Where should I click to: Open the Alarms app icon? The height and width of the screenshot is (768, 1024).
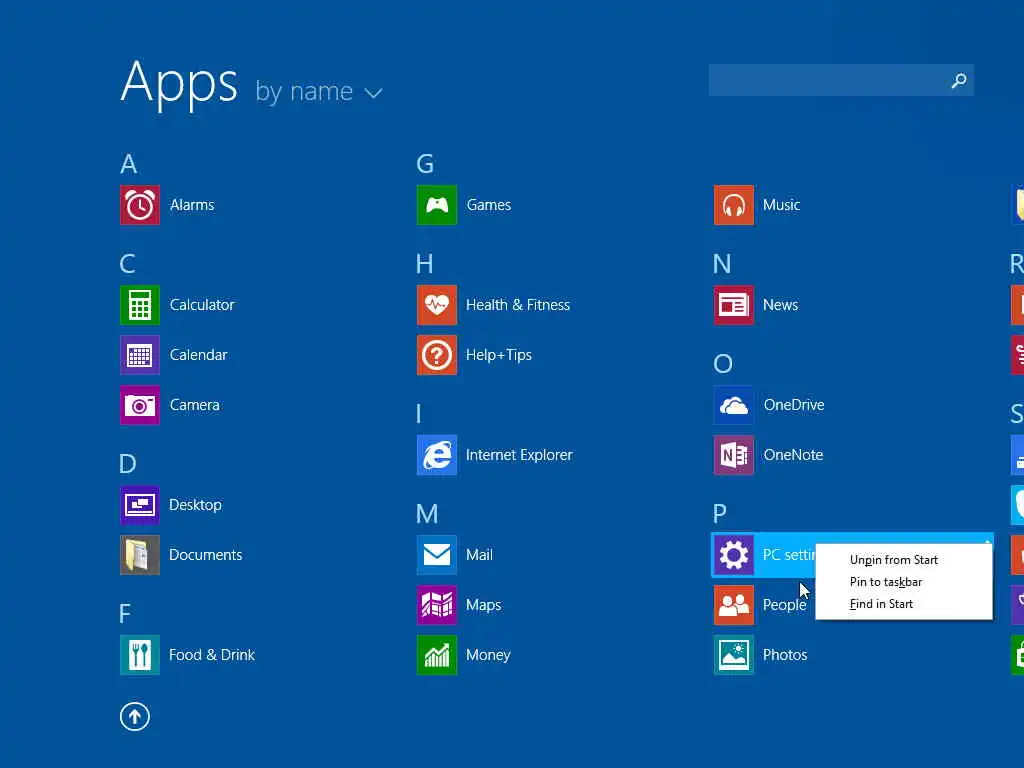[x=140, y=205]
